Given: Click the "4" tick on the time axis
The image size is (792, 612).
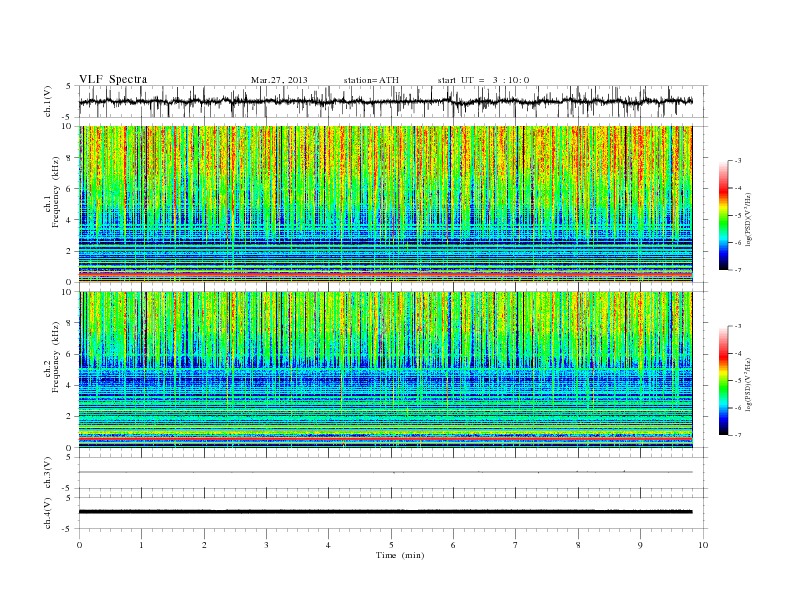Looking at the screenshot, I should point(328,545).
